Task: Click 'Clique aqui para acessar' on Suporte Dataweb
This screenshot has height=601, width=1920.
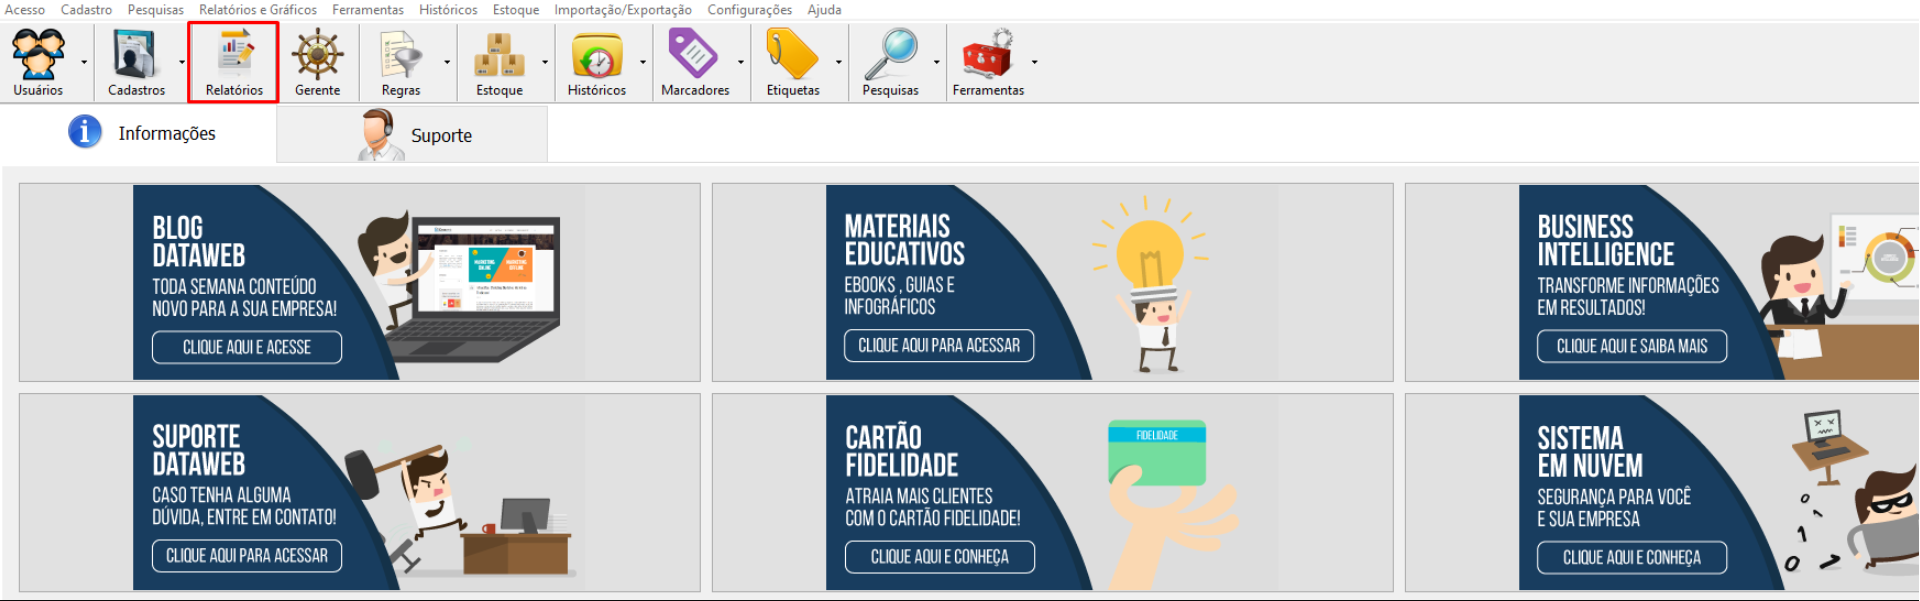Action: click(x=247, y=556)
